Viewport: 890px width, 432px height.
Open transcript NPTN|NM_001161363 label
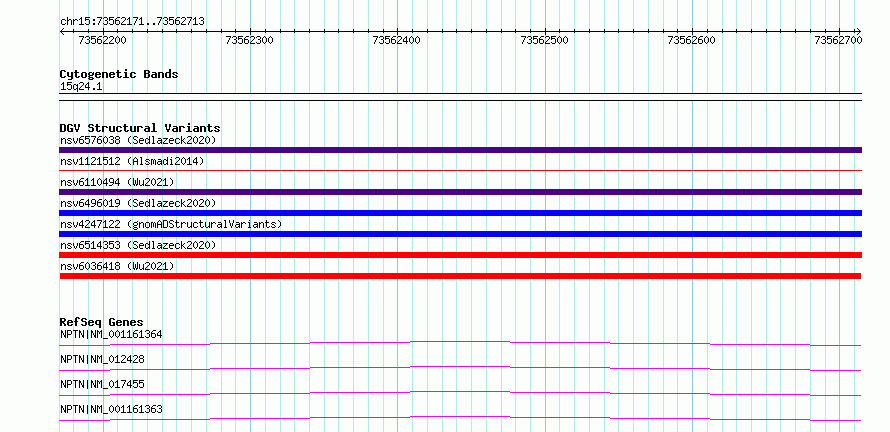tap(111, 409)
